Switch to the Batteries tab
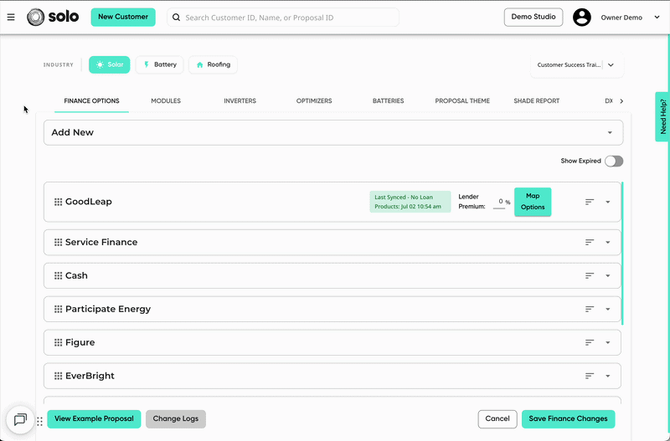This screenshot has height=441, width=670. tap(388, 101)
